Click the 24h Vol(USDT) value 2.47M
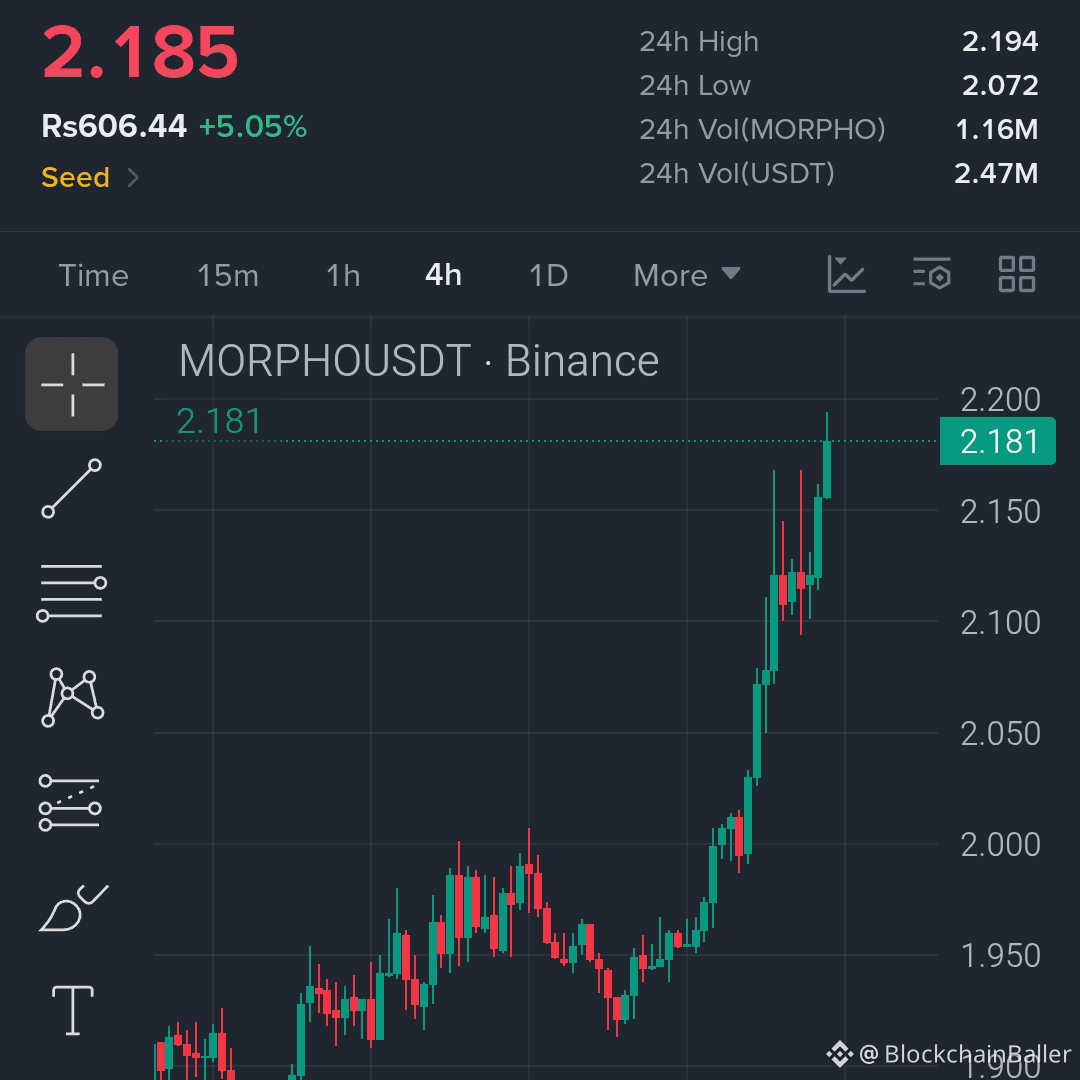Screen dimensions: 1080x1080 click(x=995, y=174)
